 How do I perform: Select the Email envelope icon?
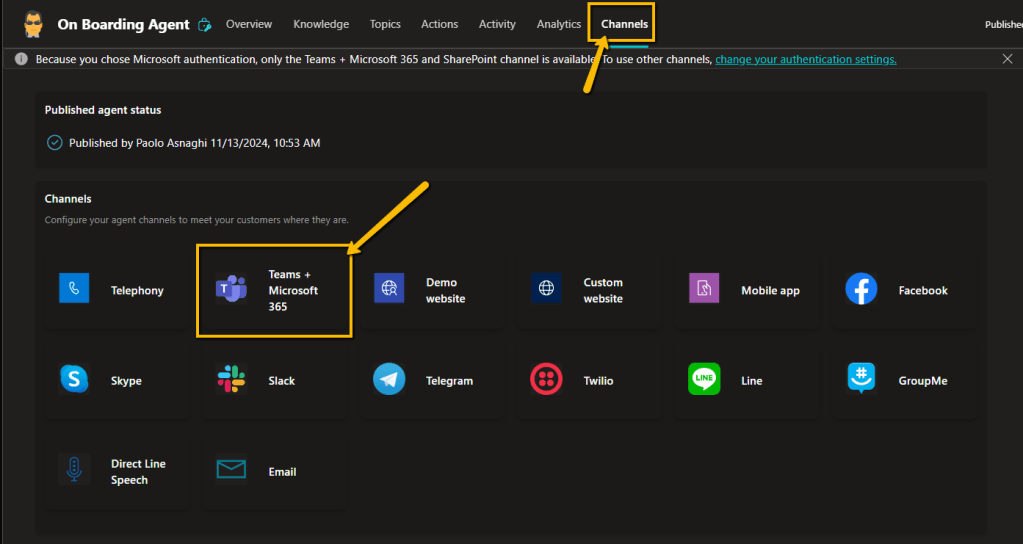click(232, 470)
